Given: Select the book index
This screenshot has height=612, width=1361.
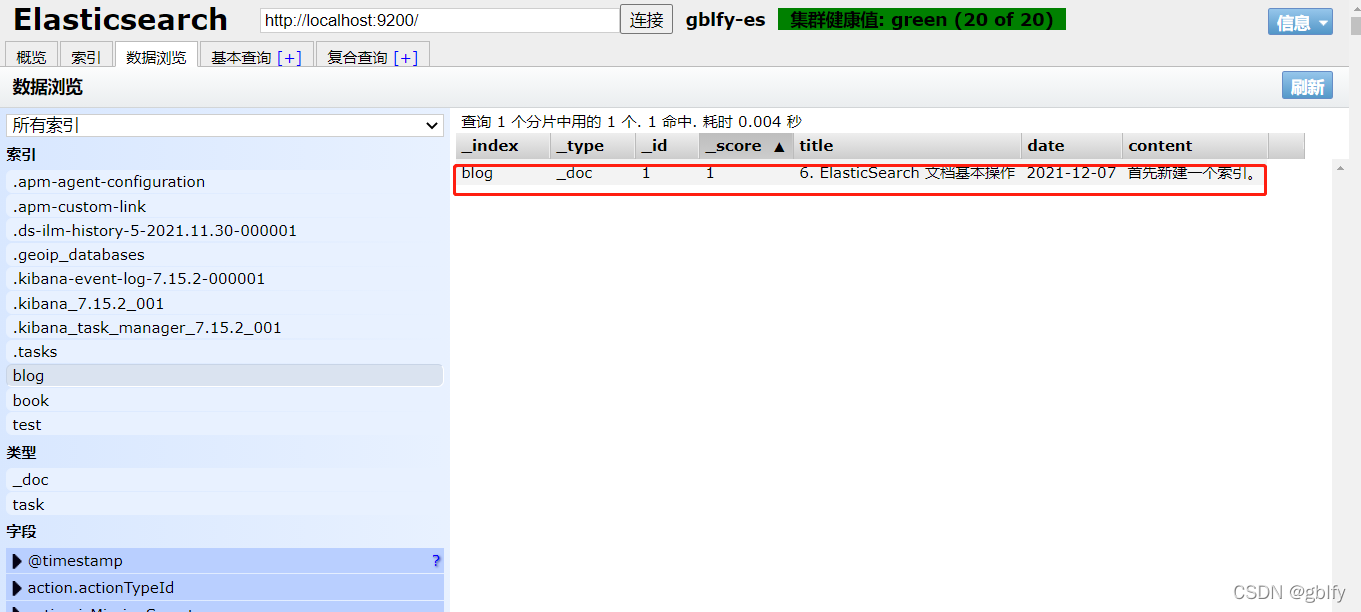Looking at the screenshot, I should coord(225,400).
